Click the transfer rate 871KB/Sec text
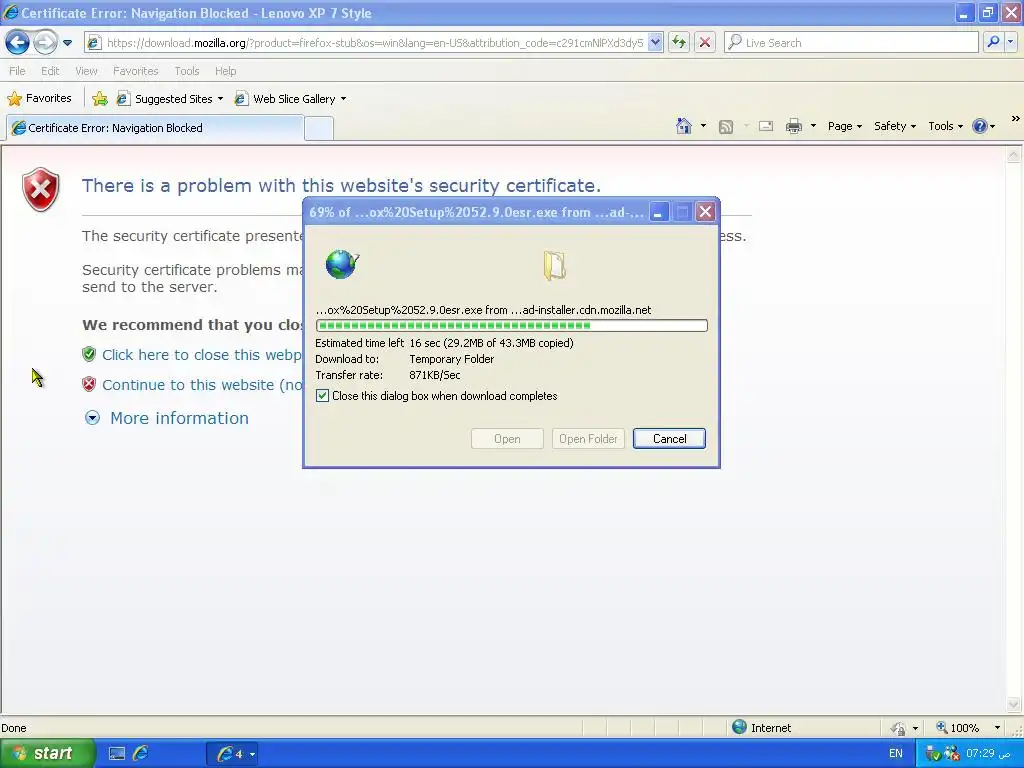The height and width of the screenshot is (768, 1024). point(435,376)
